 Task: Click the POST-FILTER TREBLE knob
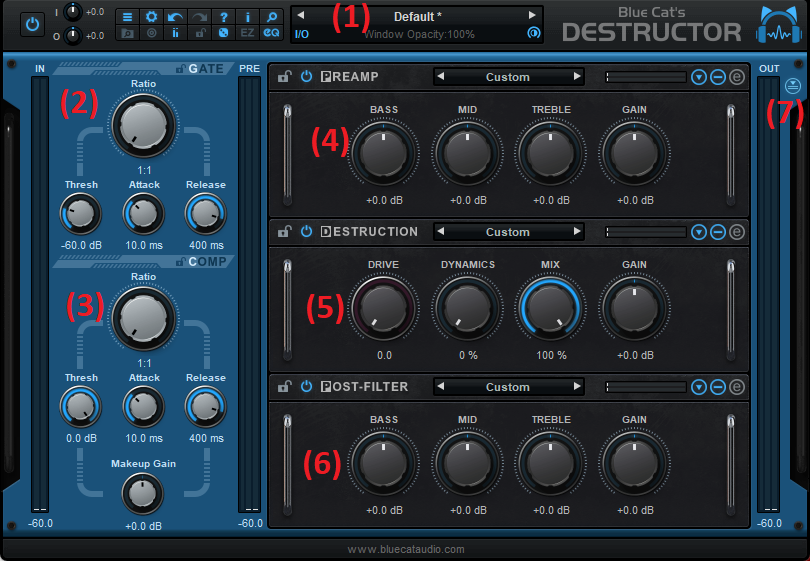click(551, 463)
